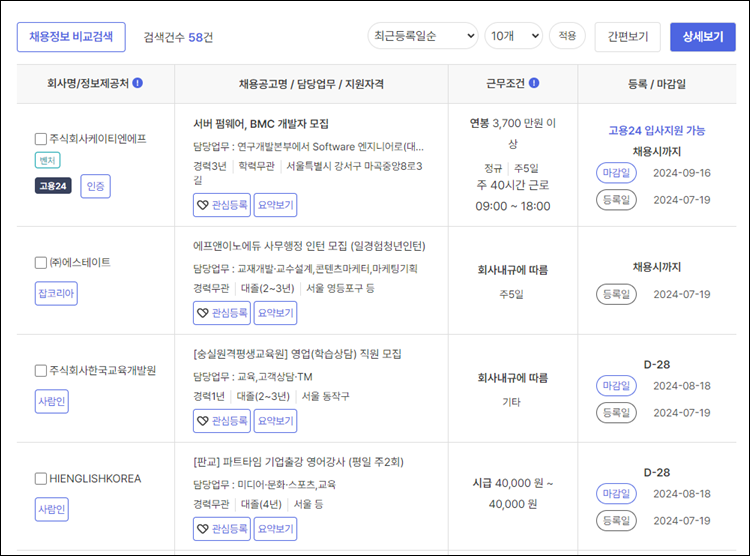This screenshot has width=750, height=556.
Task: Check the 주식회사한국교육개발원 checkbox
Action: 41,371
